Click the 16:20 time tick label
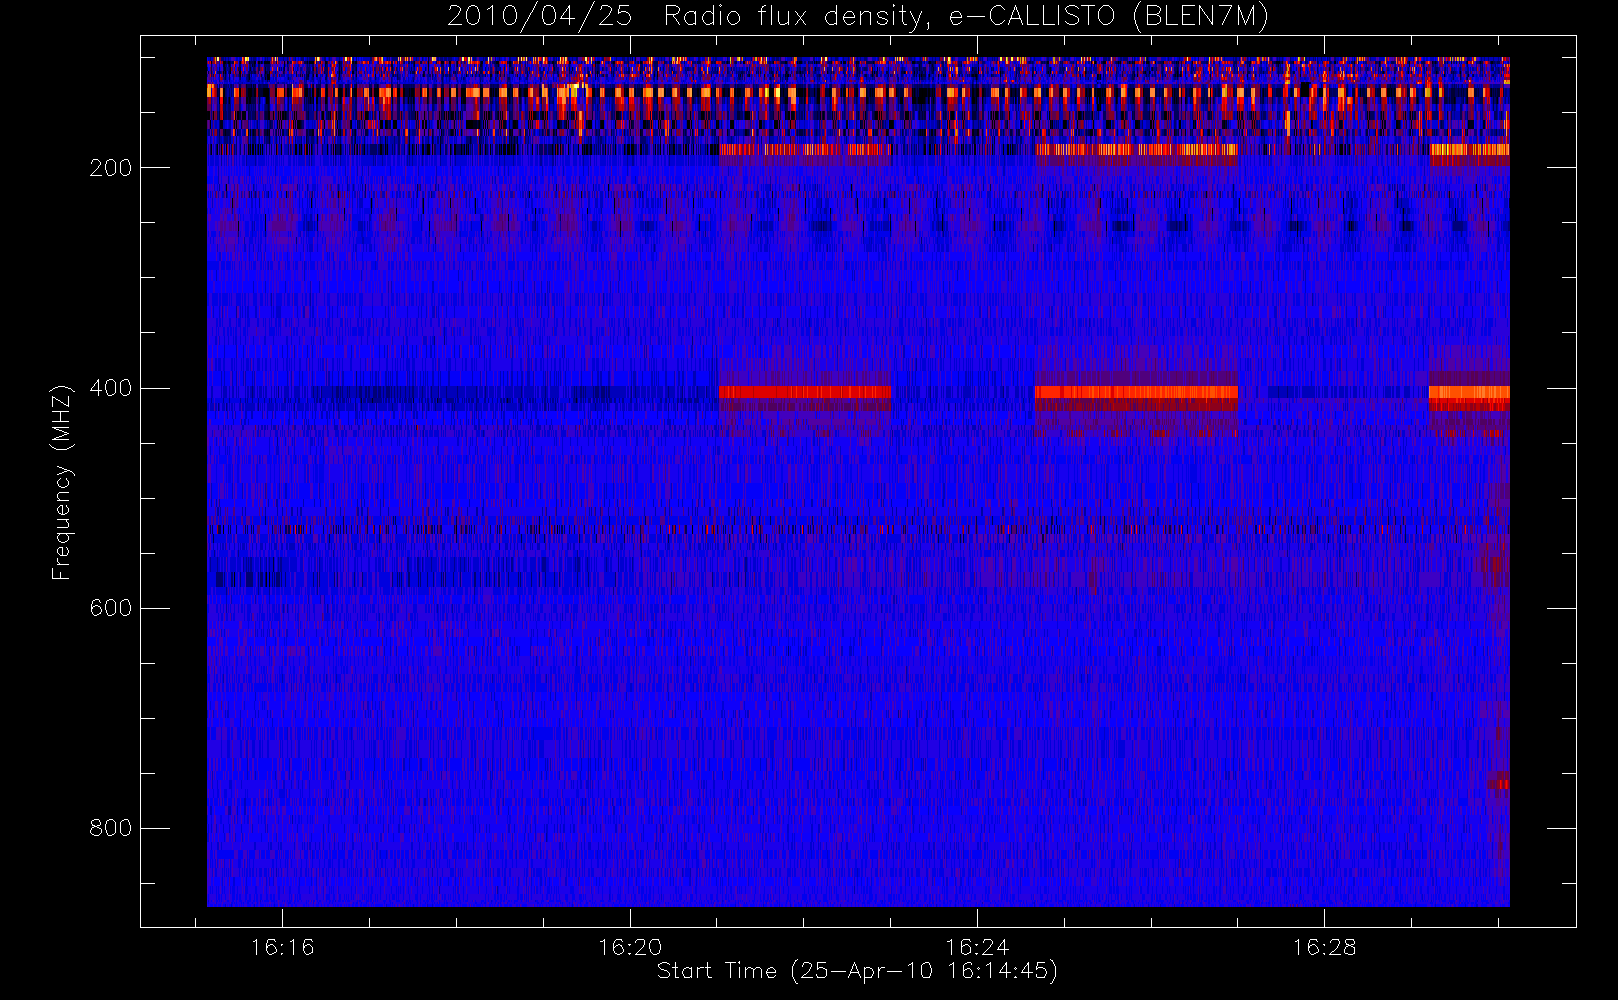 click(630, 947)
